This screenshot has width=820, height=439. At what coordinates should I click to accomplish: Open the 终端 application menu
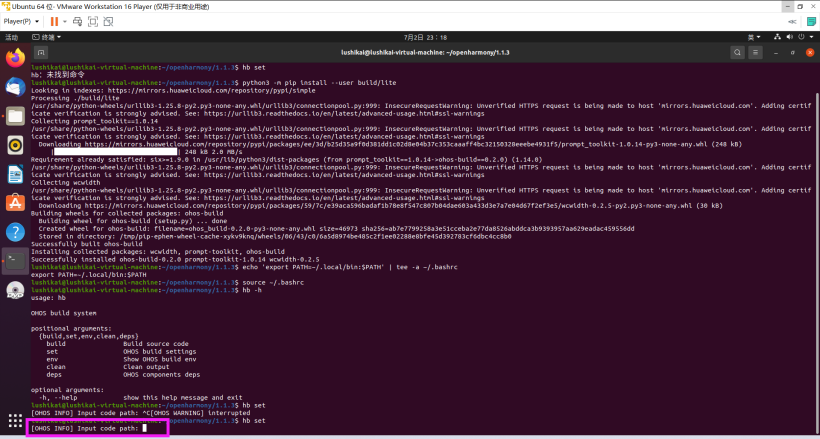(46, 37)
